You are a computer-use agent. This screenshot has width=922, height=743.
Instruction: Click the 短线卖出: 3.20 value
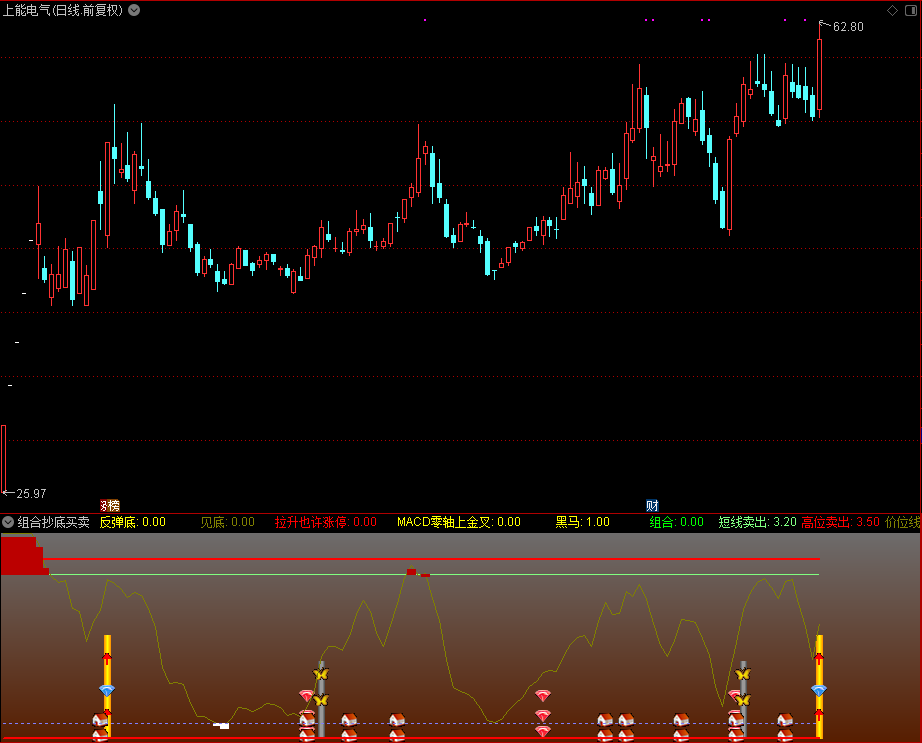pos(757,522)
